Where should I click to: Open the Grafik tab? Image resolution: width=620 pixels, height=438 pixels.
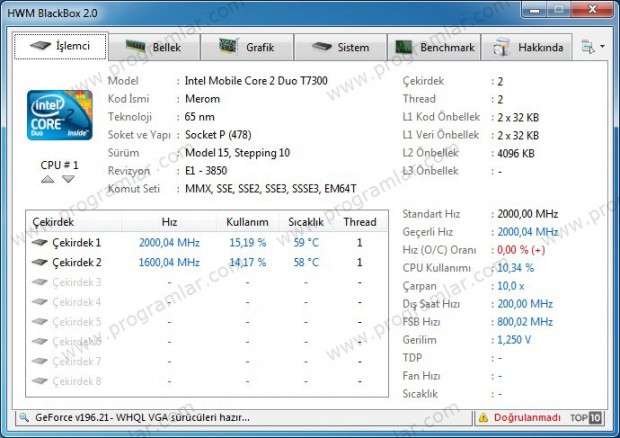point(247,47)
